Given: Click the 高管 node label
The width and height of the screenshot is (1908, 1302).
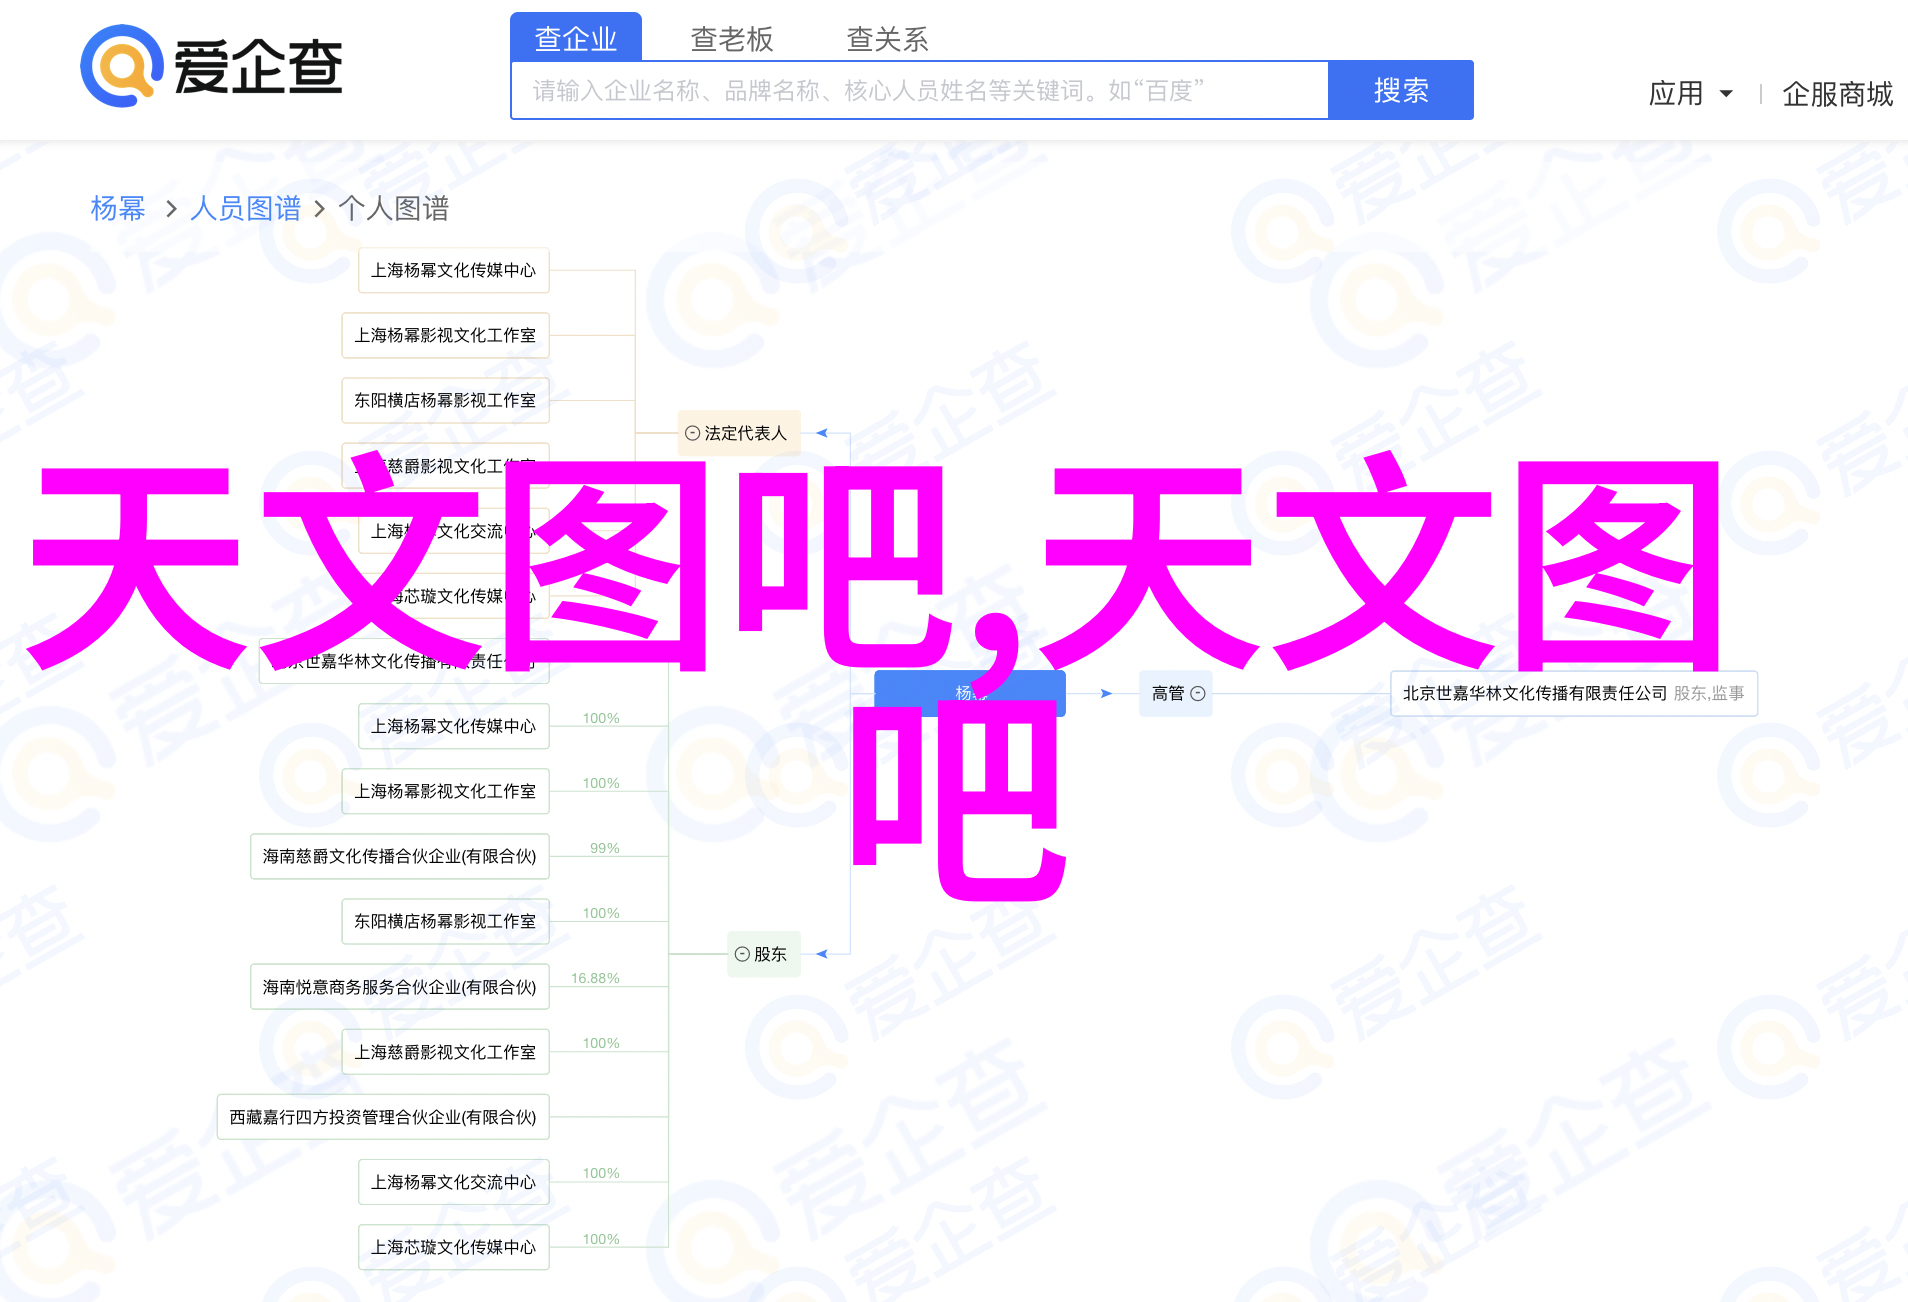Looking at the screenshot, I should (x=1168, y=693).
